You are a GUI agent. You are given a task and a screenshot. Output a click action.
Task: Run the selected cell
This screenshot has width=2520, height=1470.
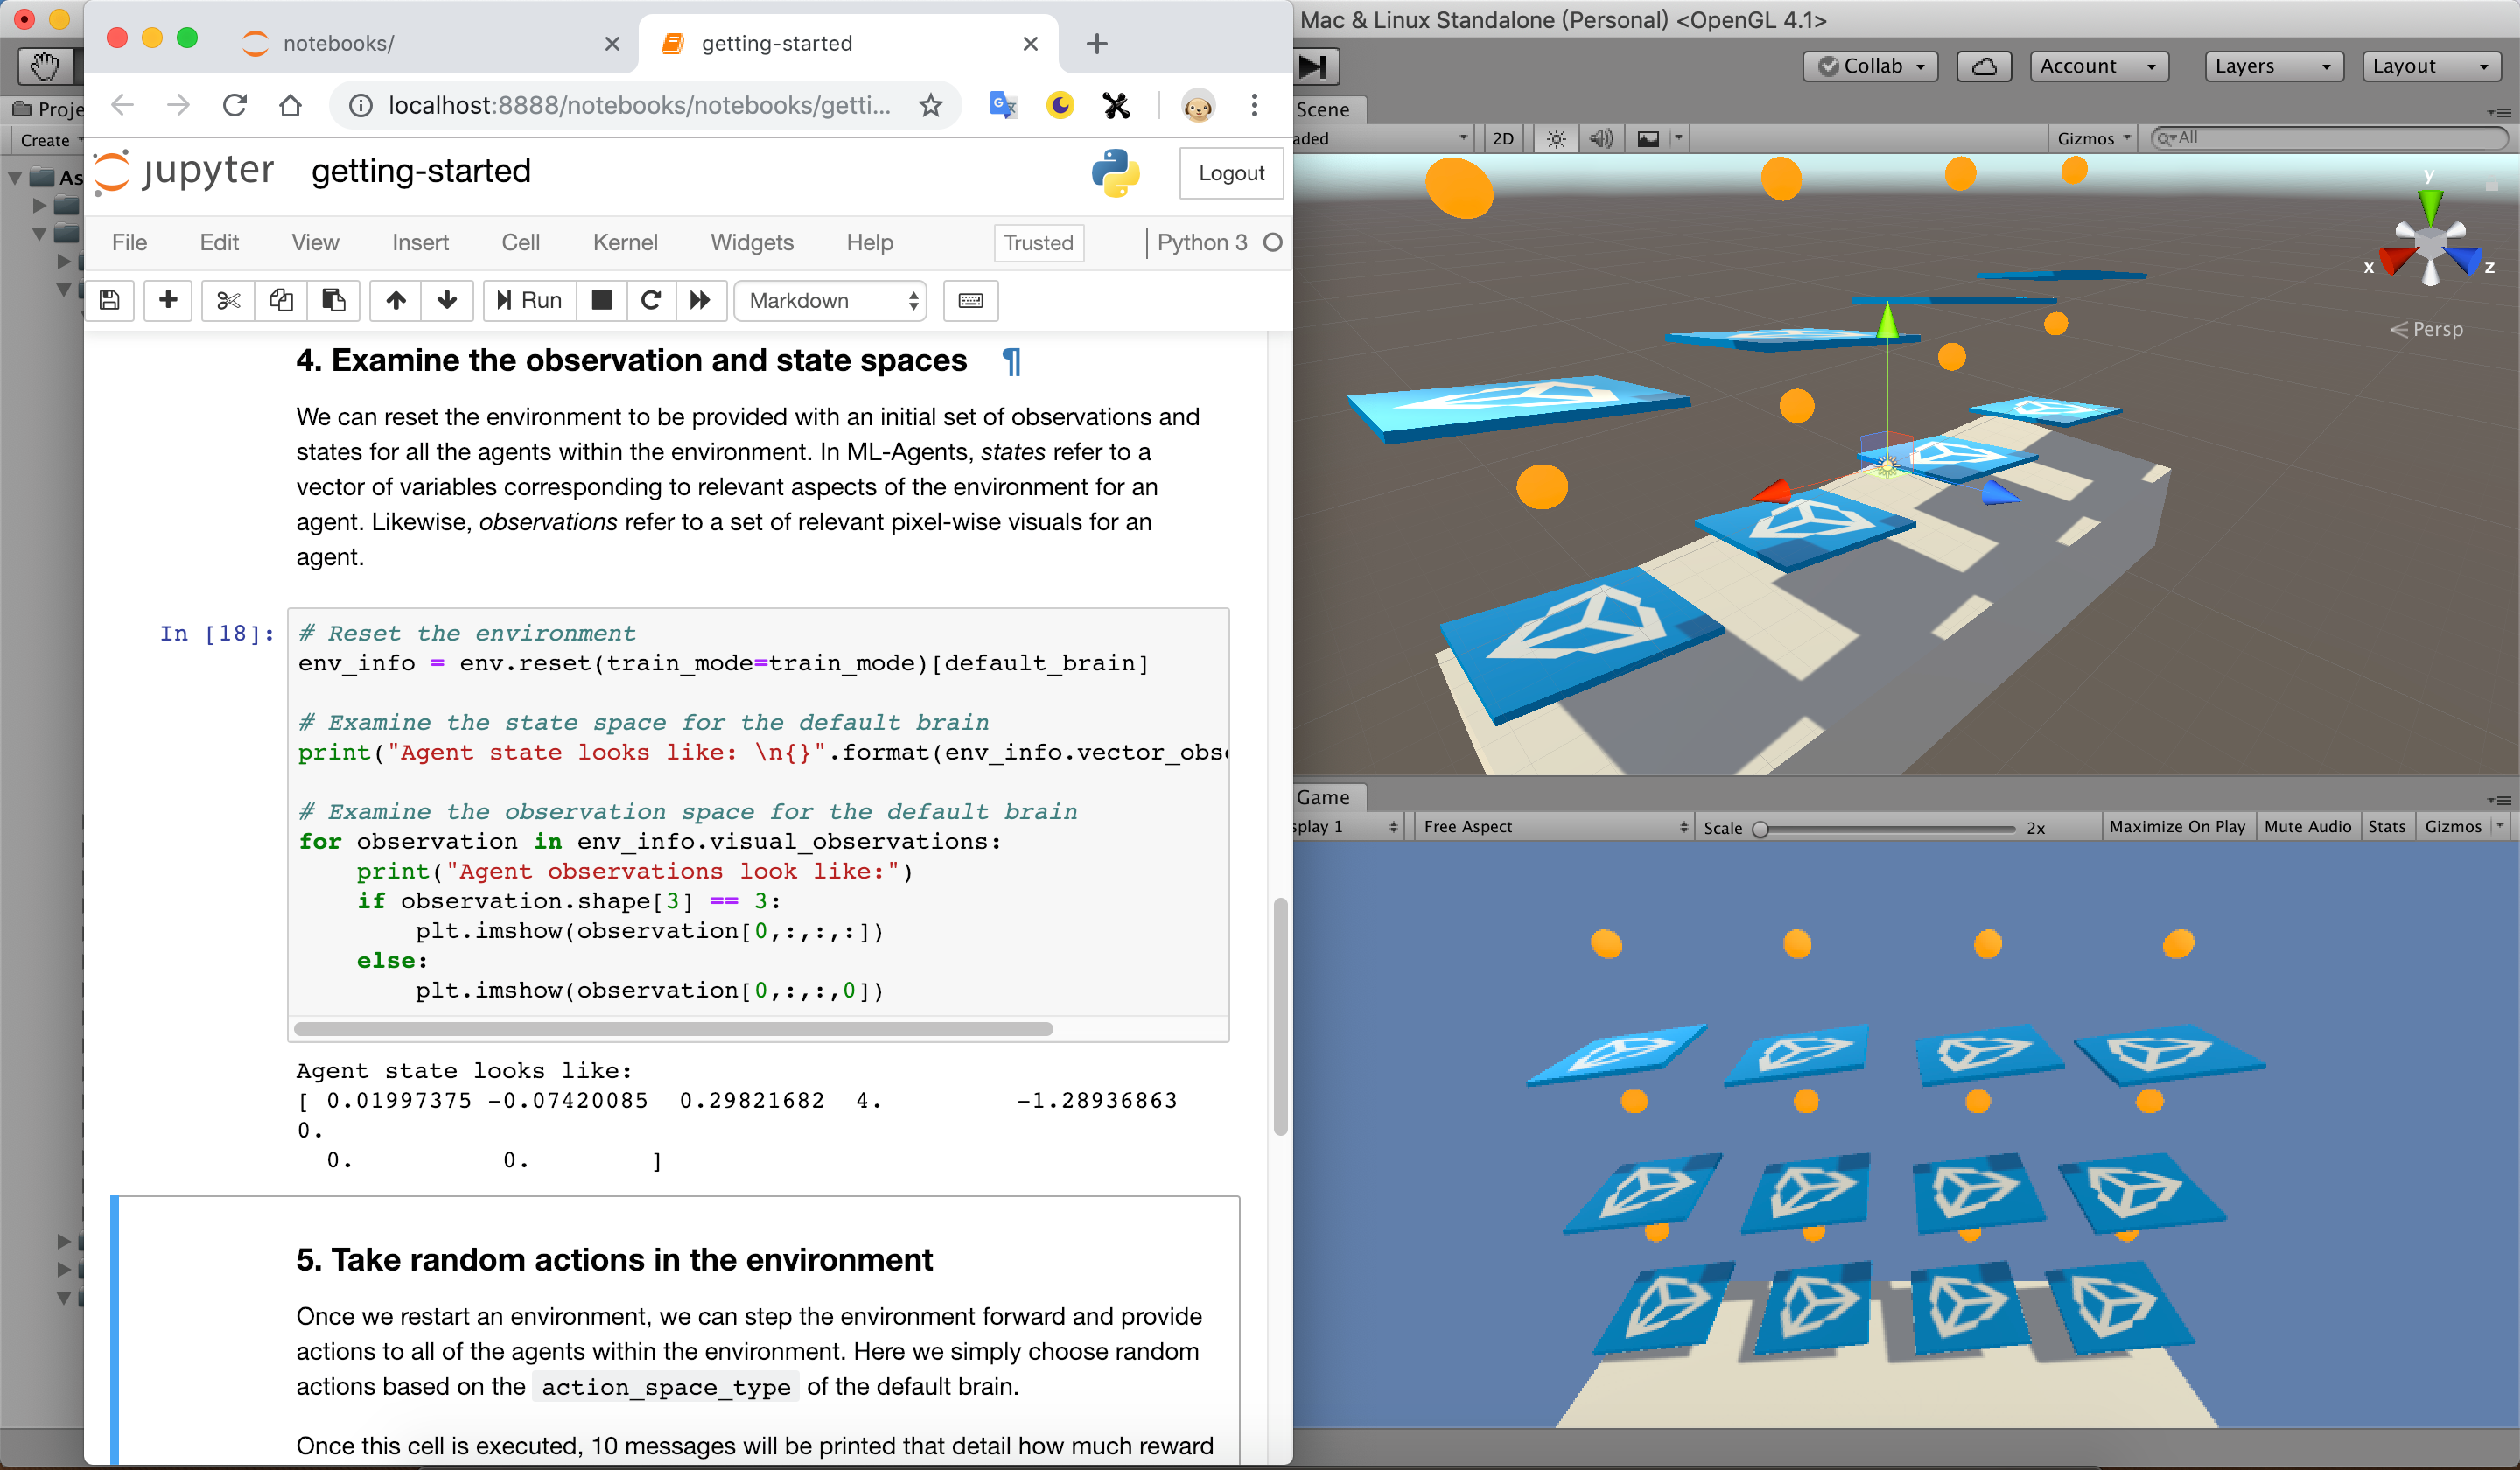(530, 300)
